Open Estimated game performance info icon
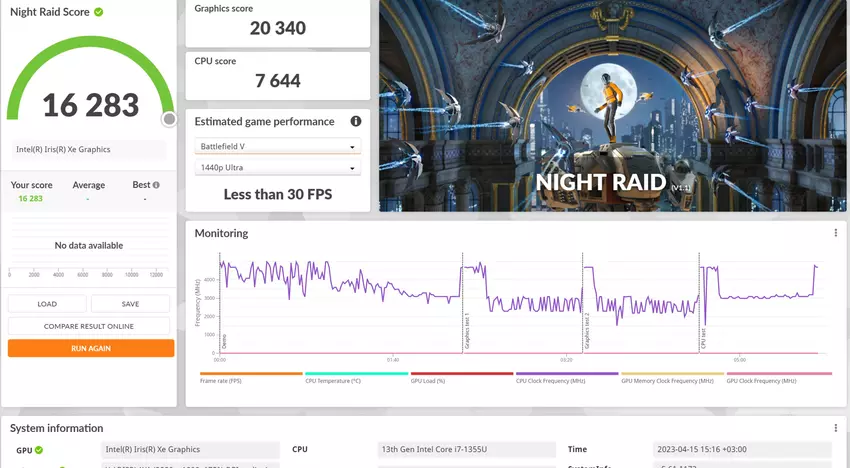Screen dimensions: 850x468 pyautogui.click(x=355, y=121)
